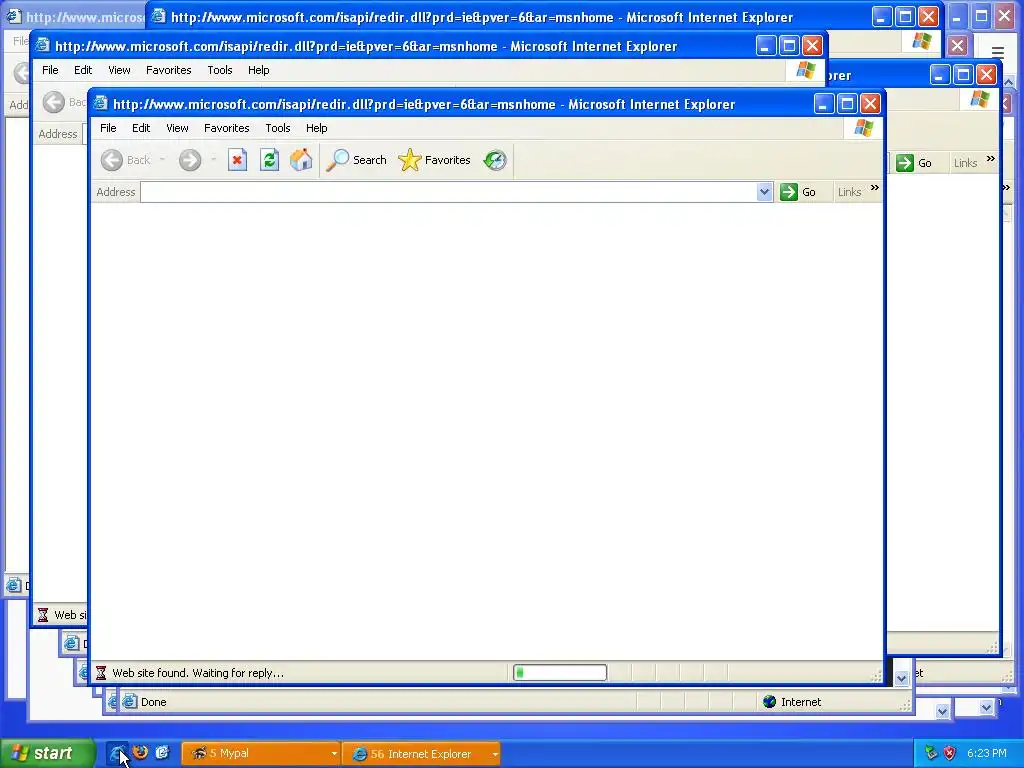Open the File menu in the second window
This screenshot has height=768, width=1024.
tap(50, 70)
